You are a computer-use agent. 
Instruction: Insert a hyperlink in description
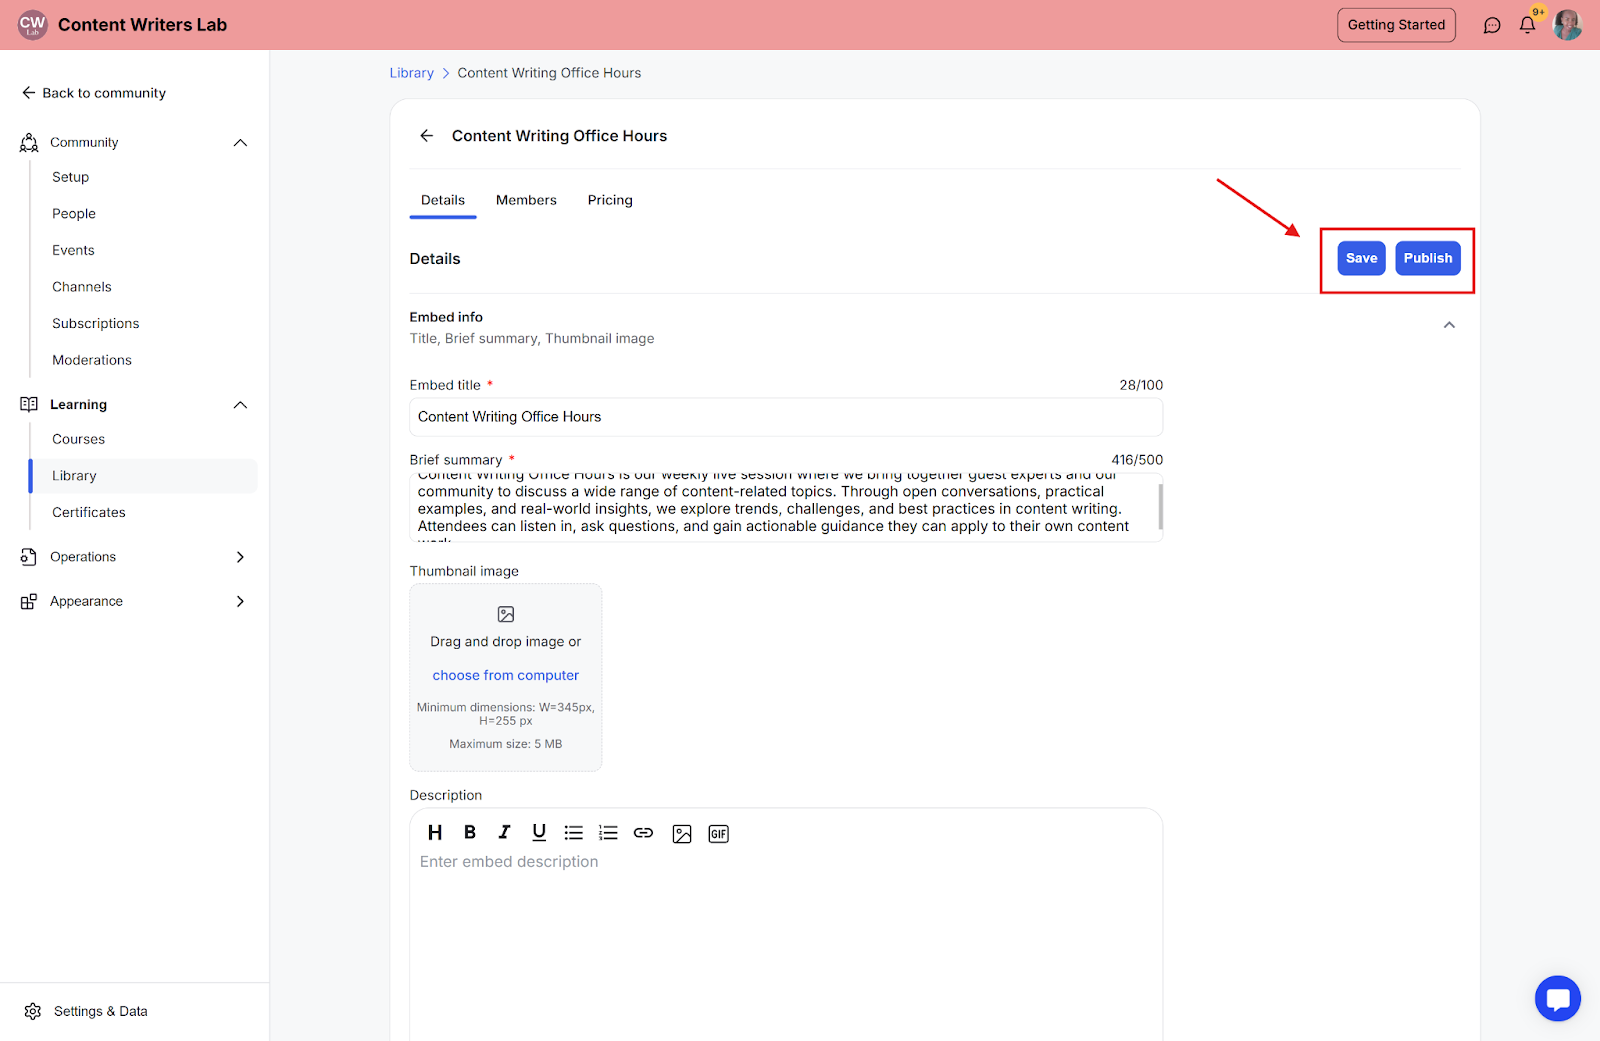pyautogui.click(x=643, y=833)
